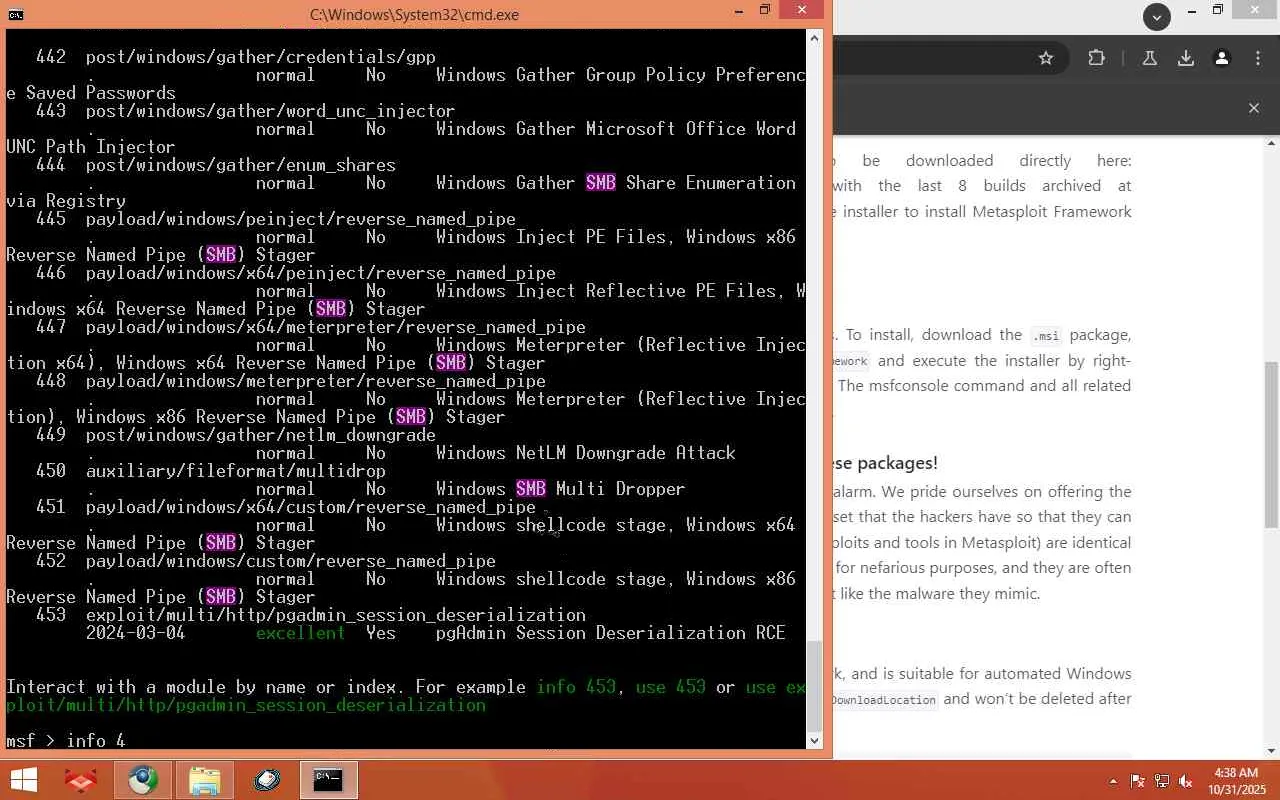Click the text 'payload/windows/x64/peinject/reverse_named_pipe'
Viewport: 1280px width, 800px height.
321,273
